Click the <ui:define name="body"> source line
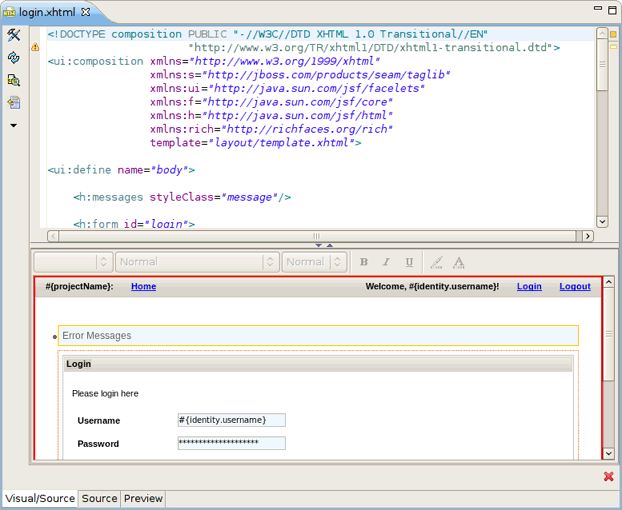622x510 pixels. tap(121, 170)
